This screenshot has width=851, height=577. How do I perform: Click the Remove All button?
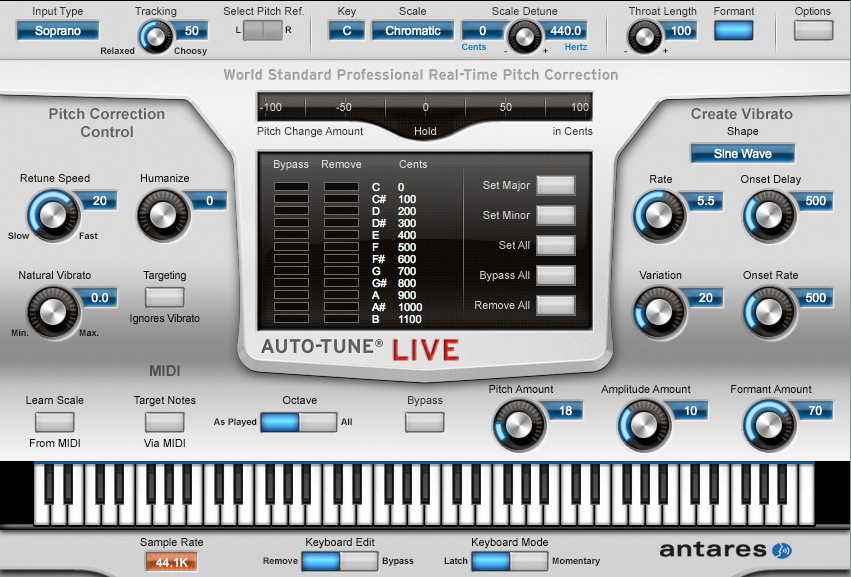tap(556, 305)
